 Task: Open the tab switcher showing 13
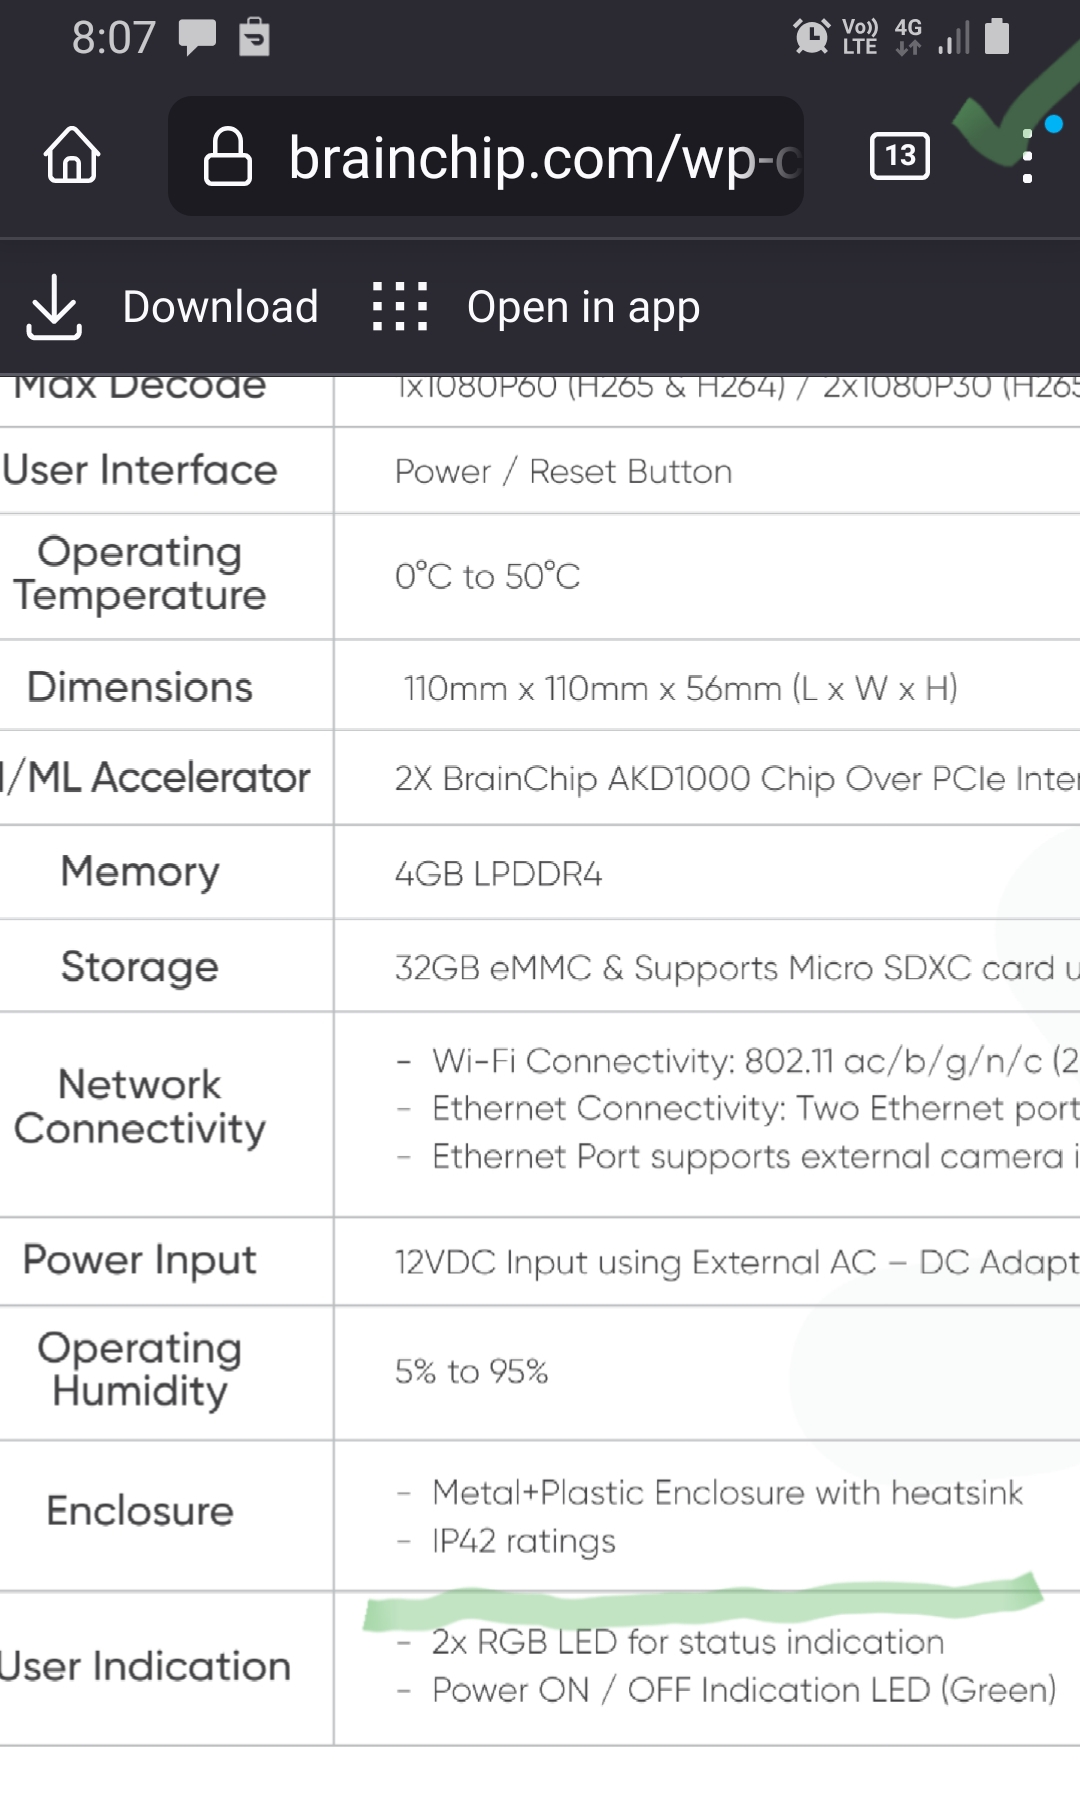click(900, 156)
